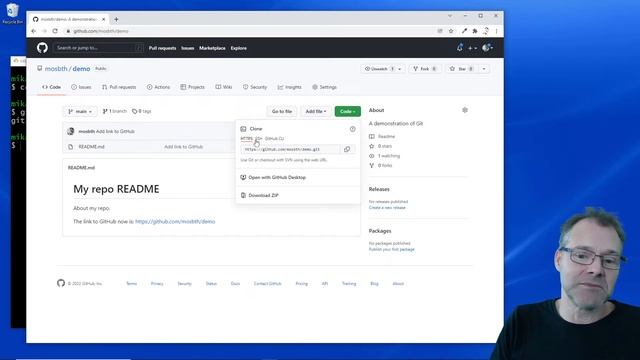Click the GitHub Octocat logo in header

42,48
